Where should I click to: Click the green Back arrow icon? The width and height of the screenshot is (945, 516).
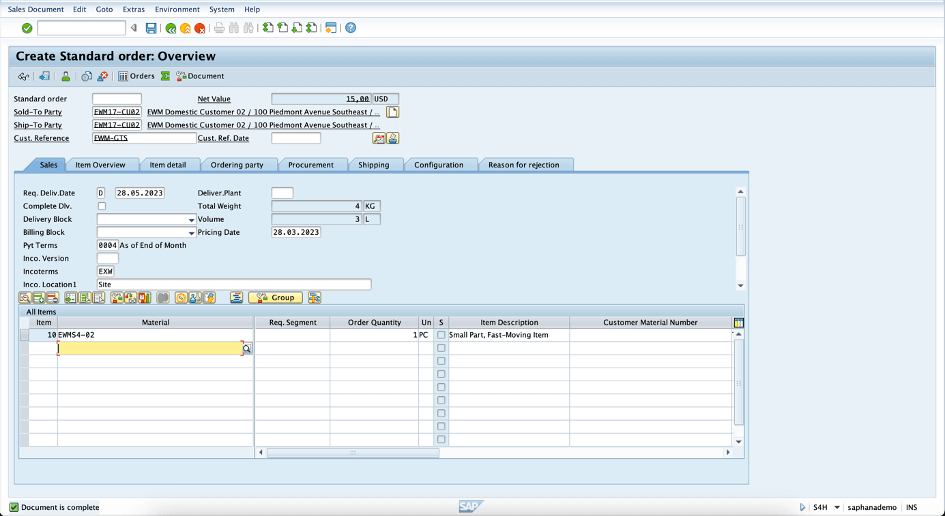coord(171,28)
